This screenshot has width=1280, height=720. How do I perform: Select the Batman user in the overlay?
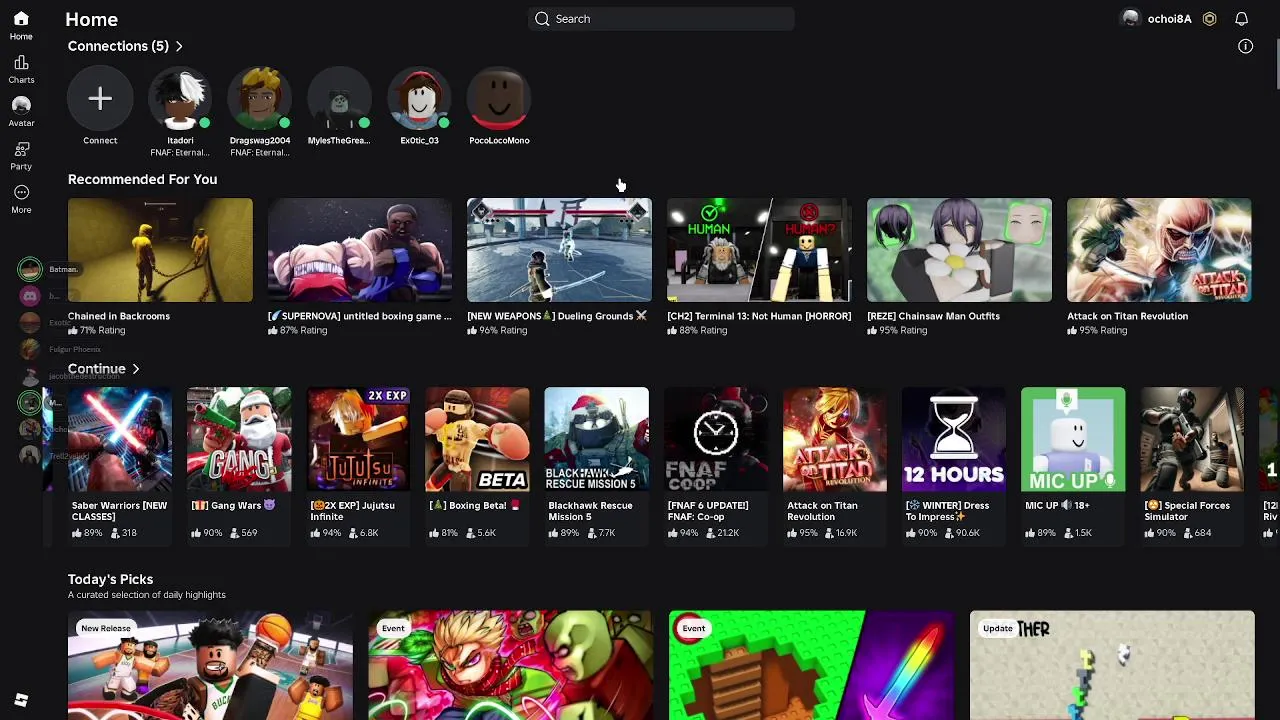coord(30,269)
